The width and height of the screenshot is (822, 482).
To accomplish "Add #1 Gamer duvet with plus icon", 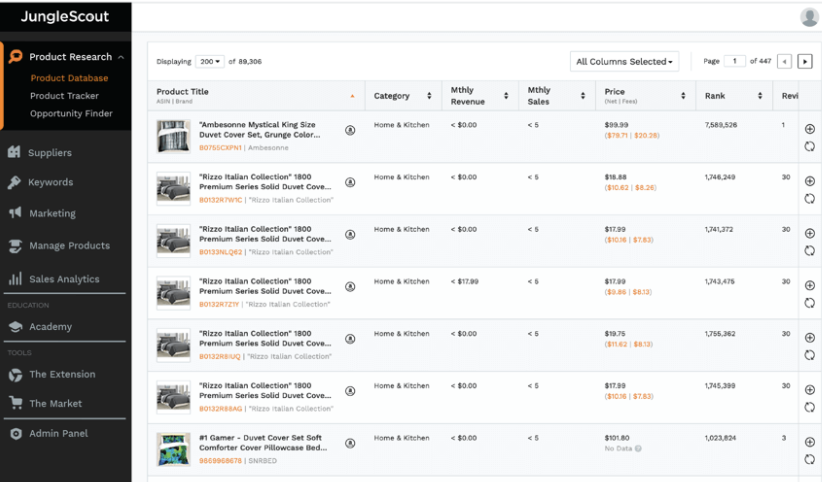I will click(809, 442).
